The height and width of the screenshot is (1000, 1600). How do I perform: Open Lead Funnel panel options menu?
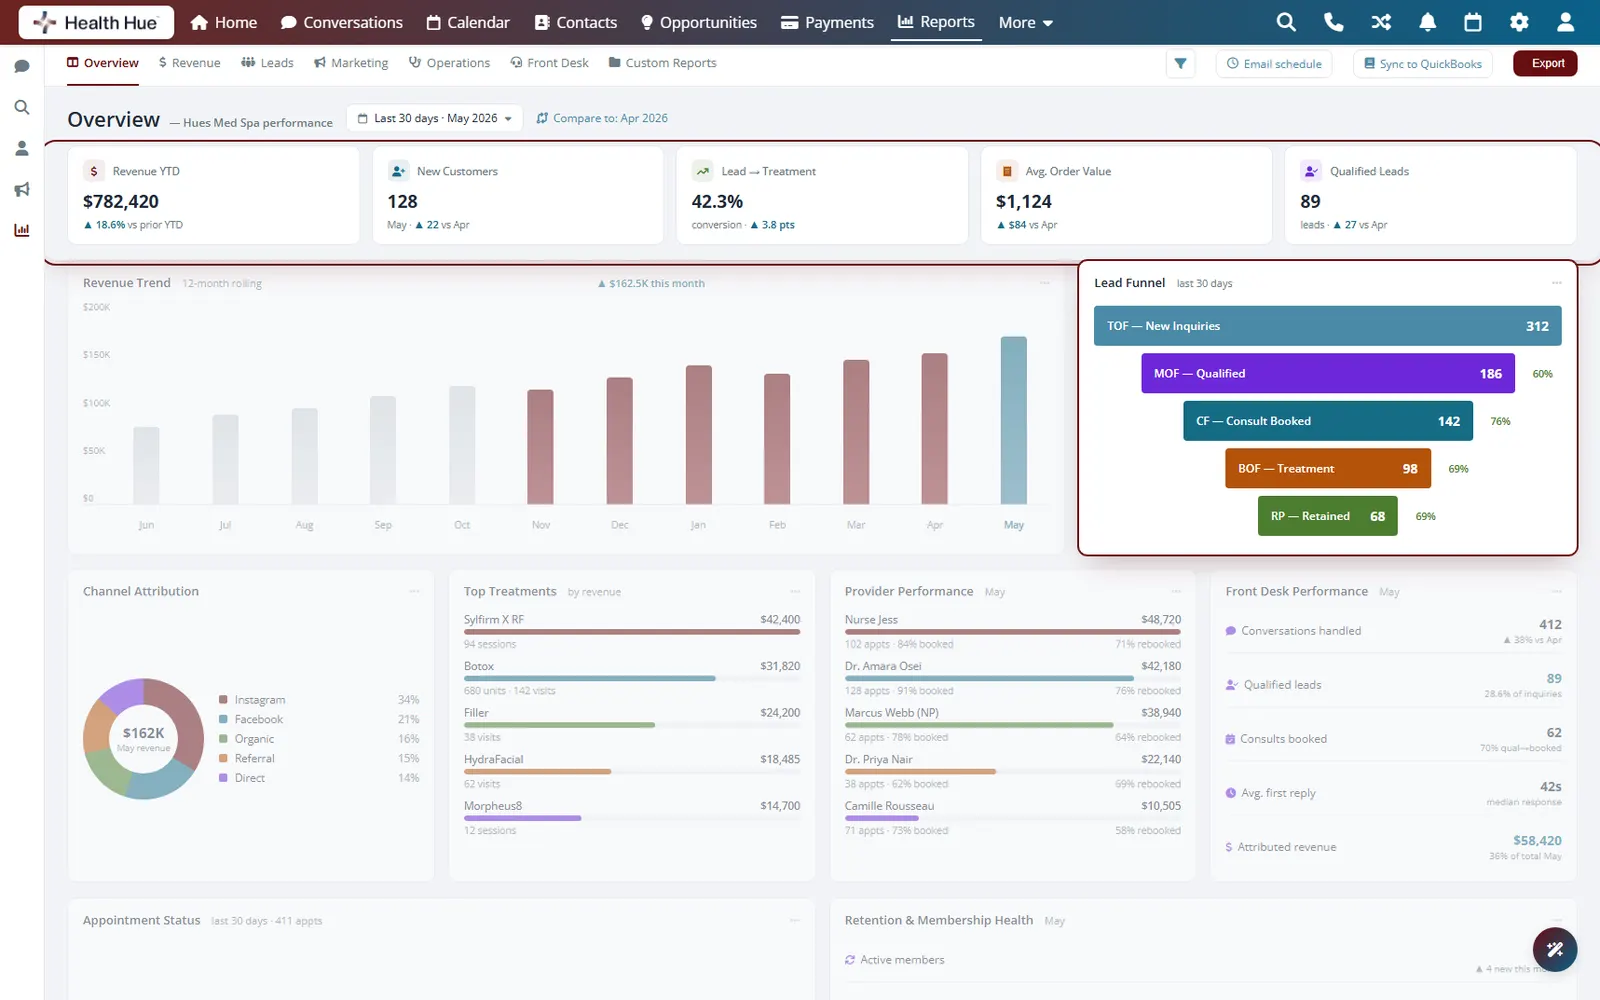pyautogui.click(x=1557, y=283)
